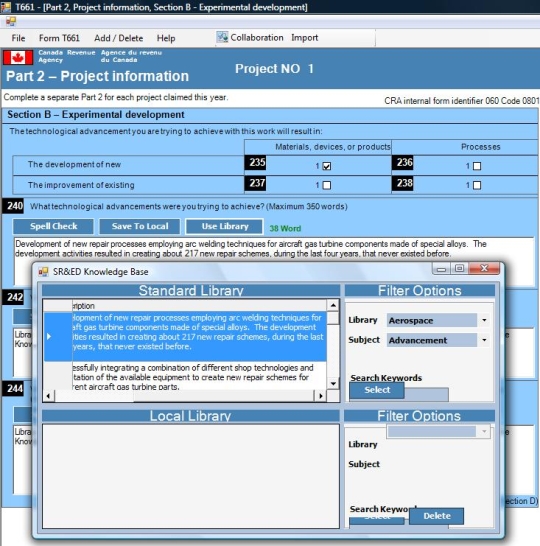This screenshot has height=546, width=540.
Task: Click the Standard Library scroll down arrow
Action: tap(333, 383)
